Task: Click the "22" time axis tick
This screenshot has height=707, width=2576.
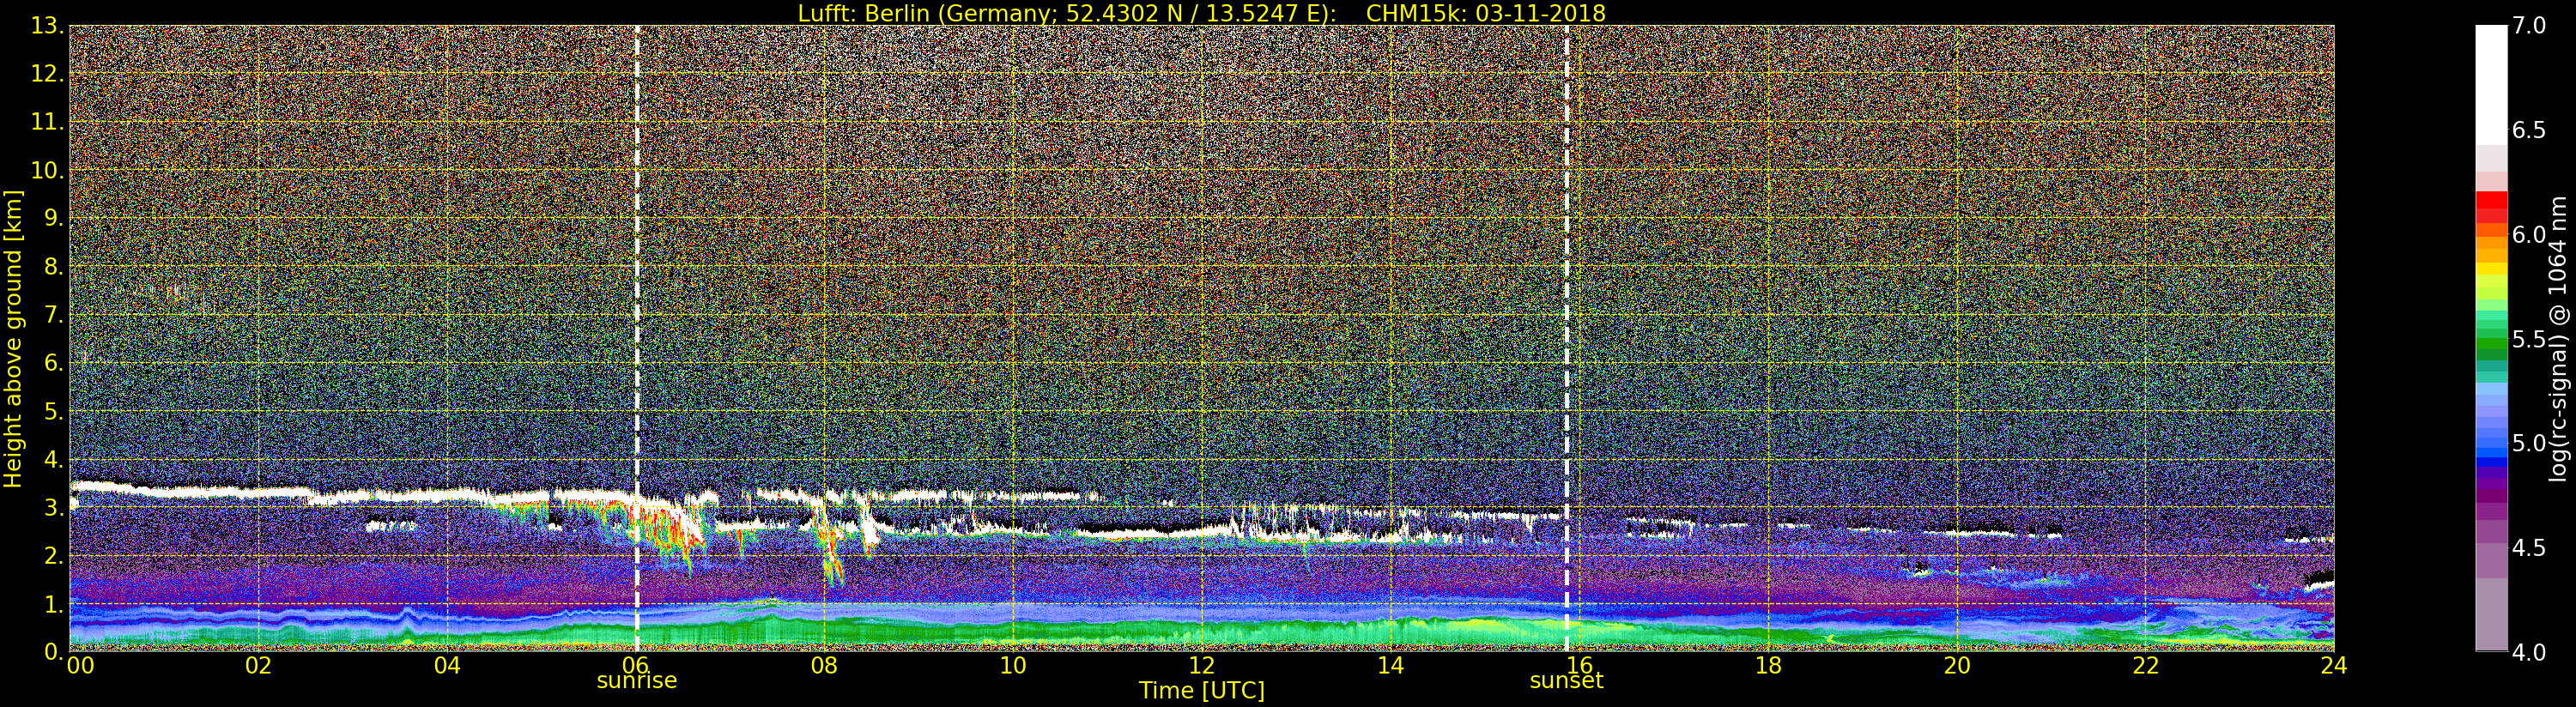Action: tap(2145, 665)
